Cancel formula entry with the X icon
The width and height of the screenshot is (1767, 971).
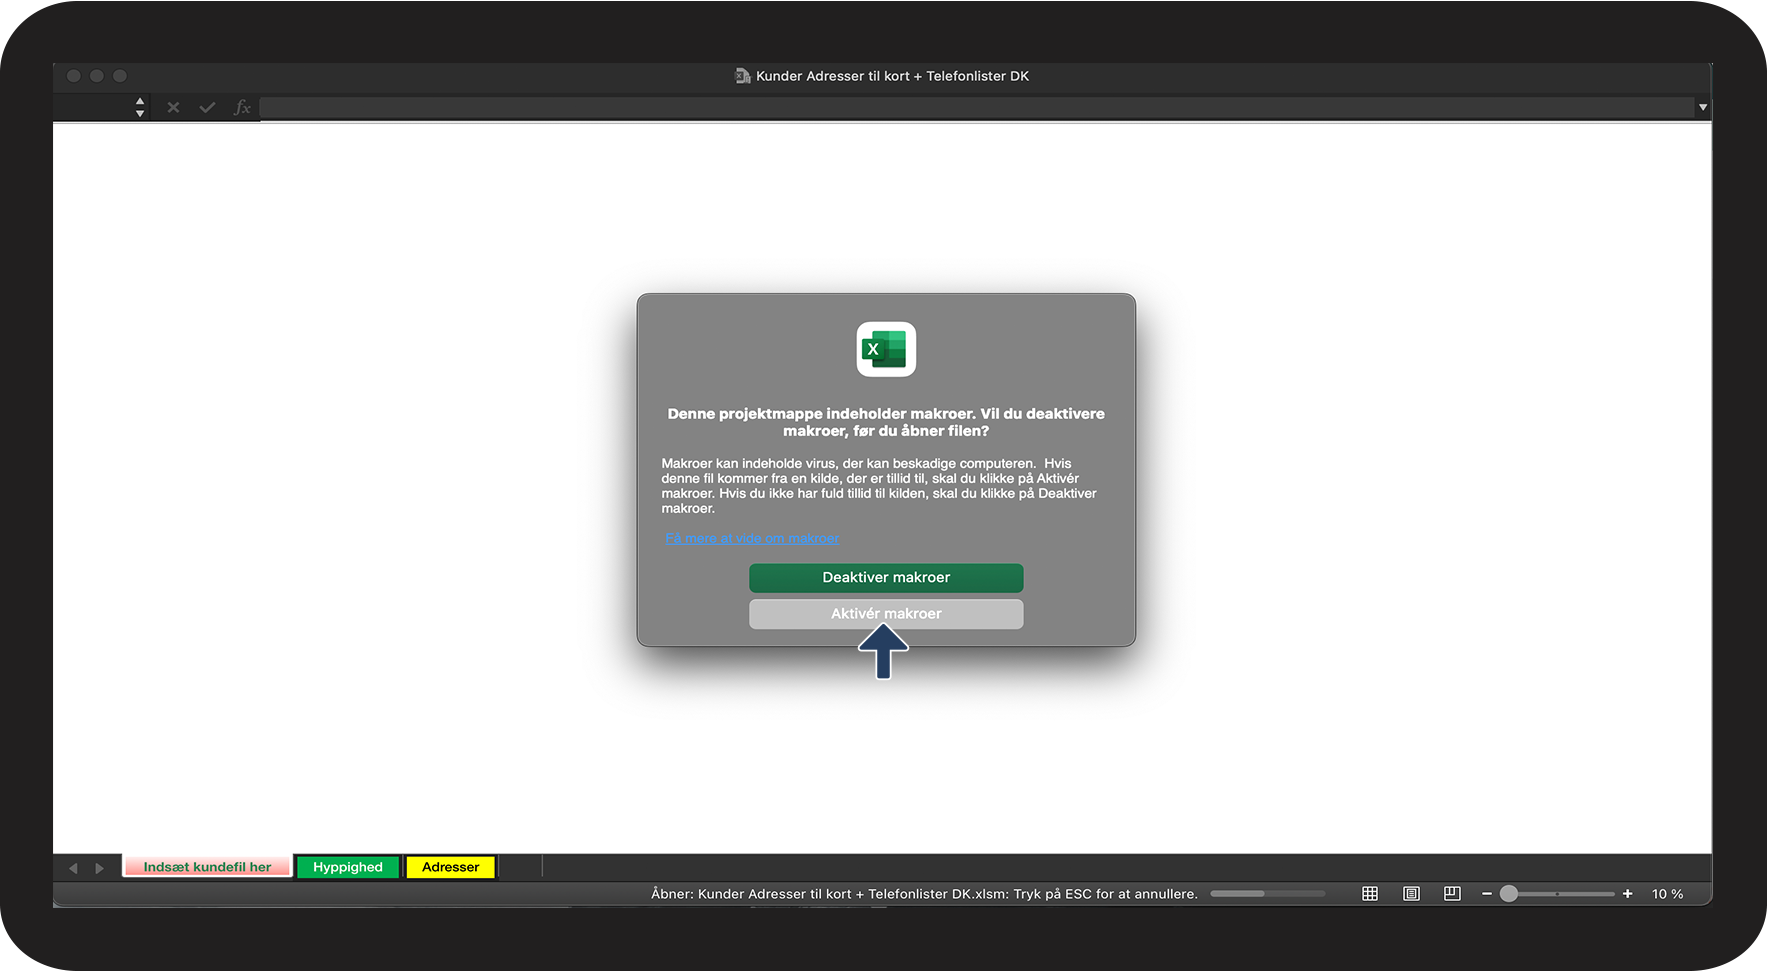(x=173, y=107)
